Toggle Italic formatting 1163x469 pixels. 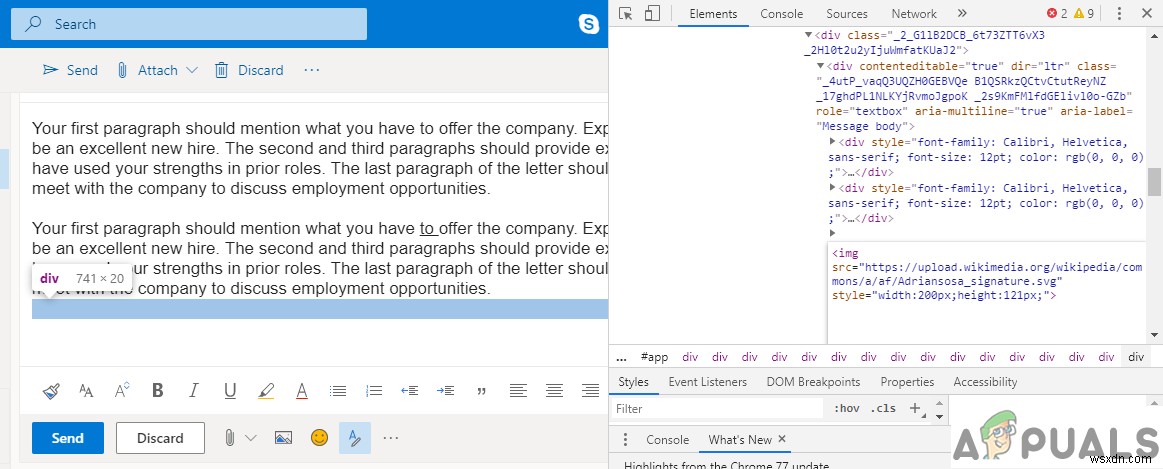(194, 390)
